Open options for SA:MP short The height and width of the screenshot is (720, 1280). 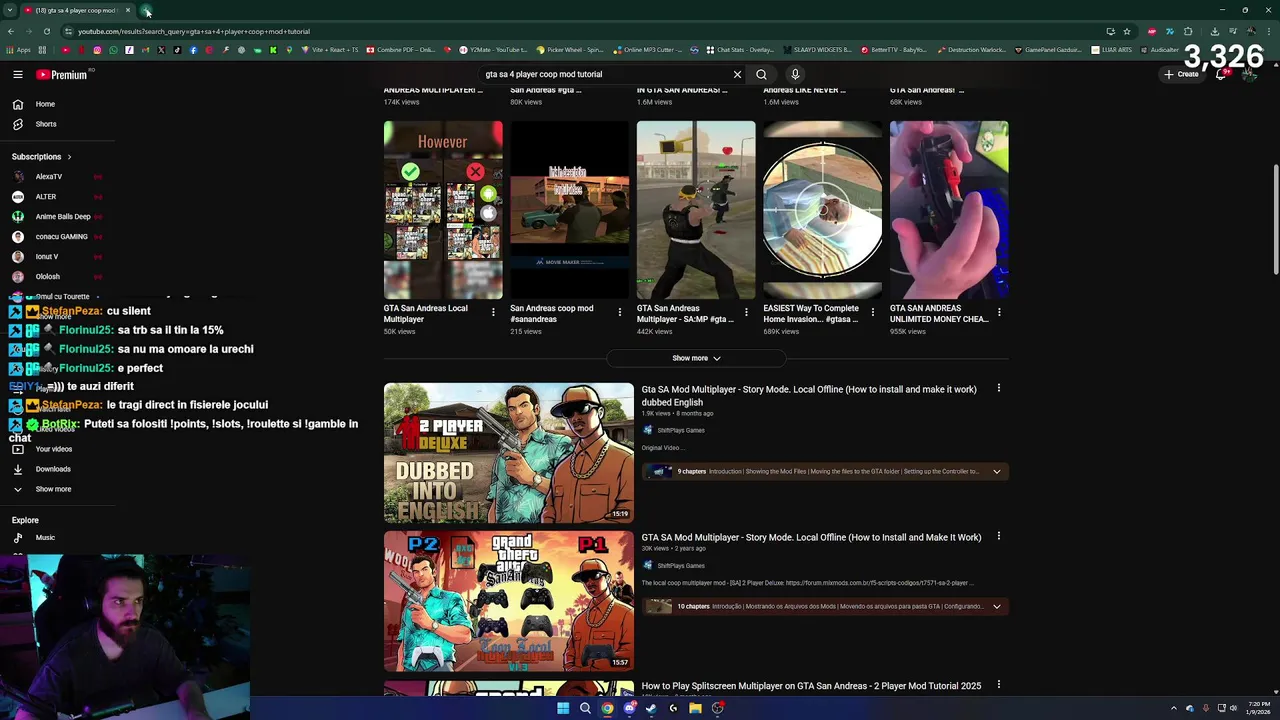(x=746, y=312)
